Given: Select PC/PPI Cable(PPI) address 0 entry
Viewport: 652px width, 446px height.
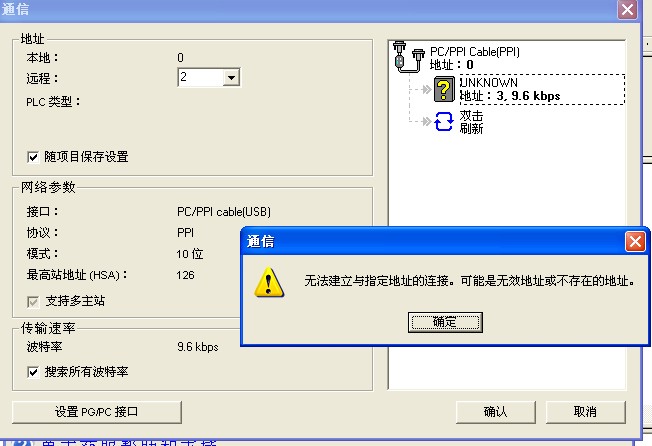Looking at the screenshot, I should (x=474, y=58).
